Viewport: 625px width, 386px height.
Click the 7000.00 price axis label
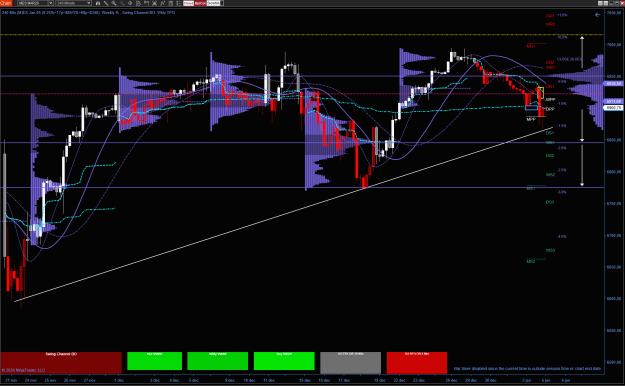click(x=613, y=45)
